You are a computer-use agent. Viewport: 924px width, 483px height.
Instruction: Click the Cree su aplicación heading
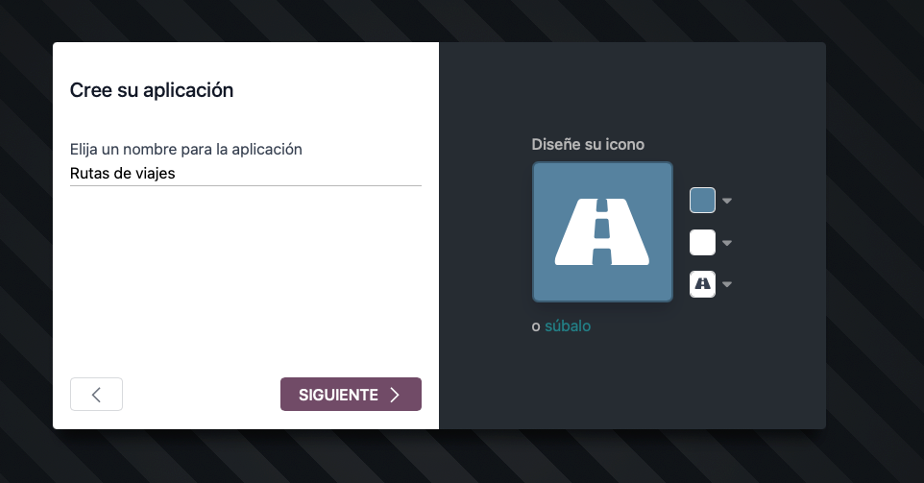[x=151, y=90]
